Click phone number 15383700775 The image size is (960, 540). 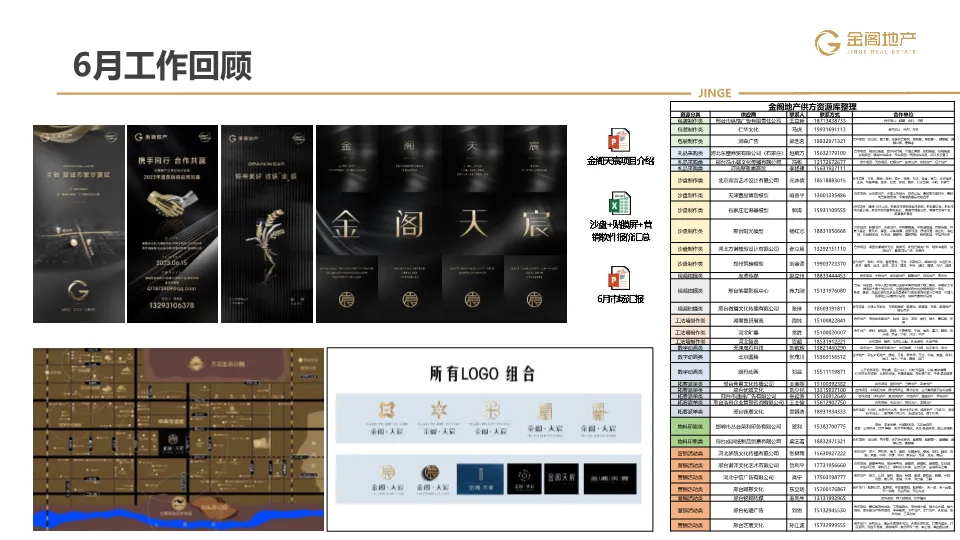tap(830, 426)
